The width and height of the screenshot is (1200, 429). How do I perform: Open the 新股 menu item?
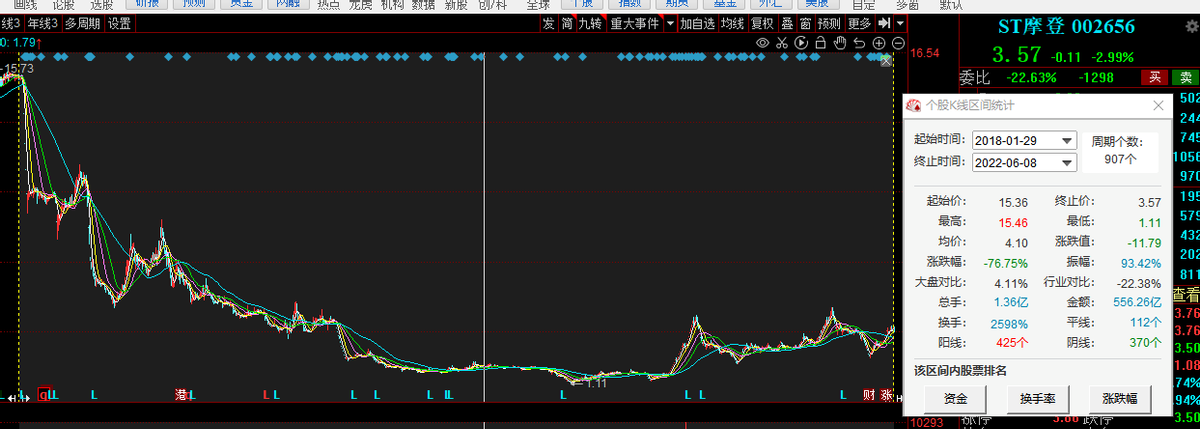pos(456,5)
